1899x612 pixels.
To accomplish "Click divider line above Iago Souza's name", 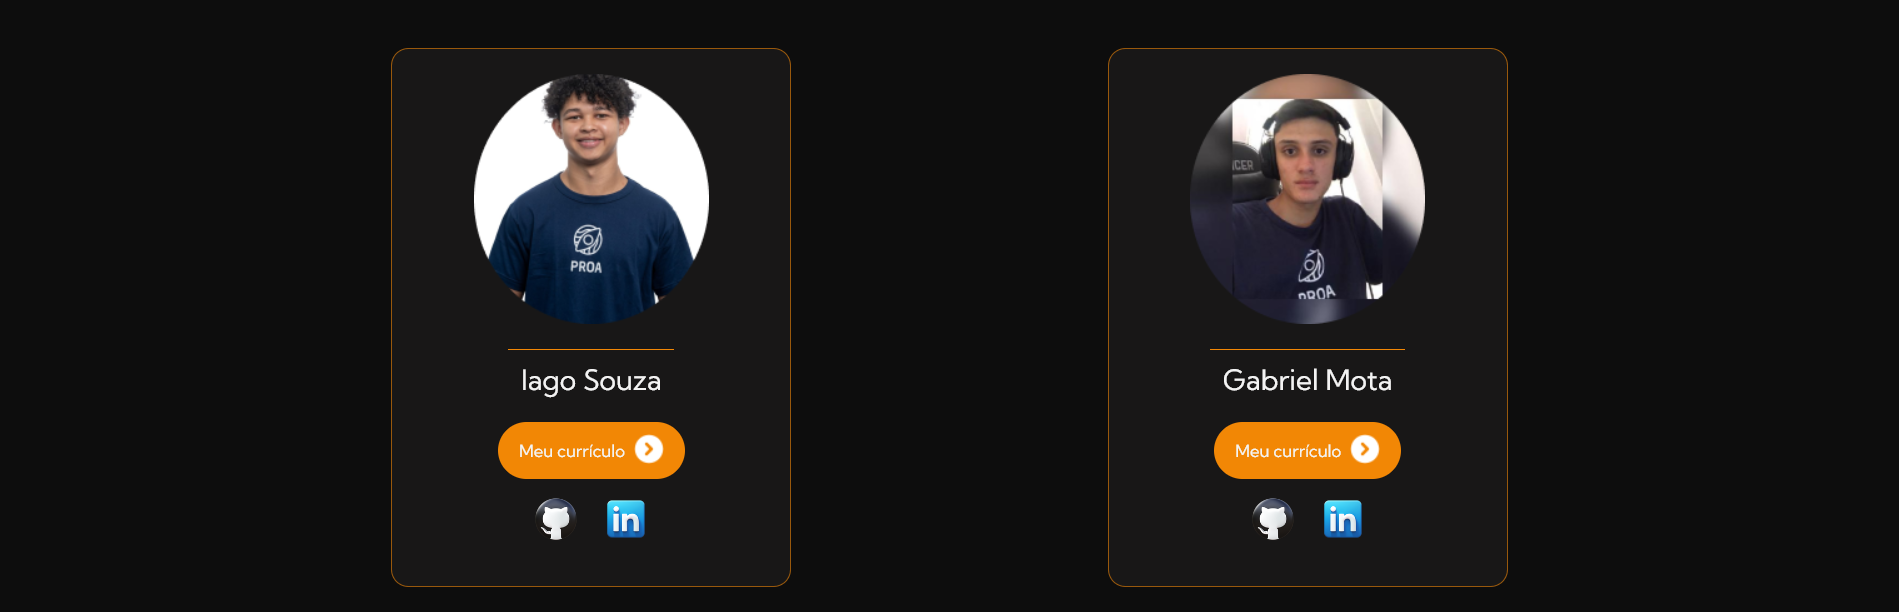I will coord(591,349).
